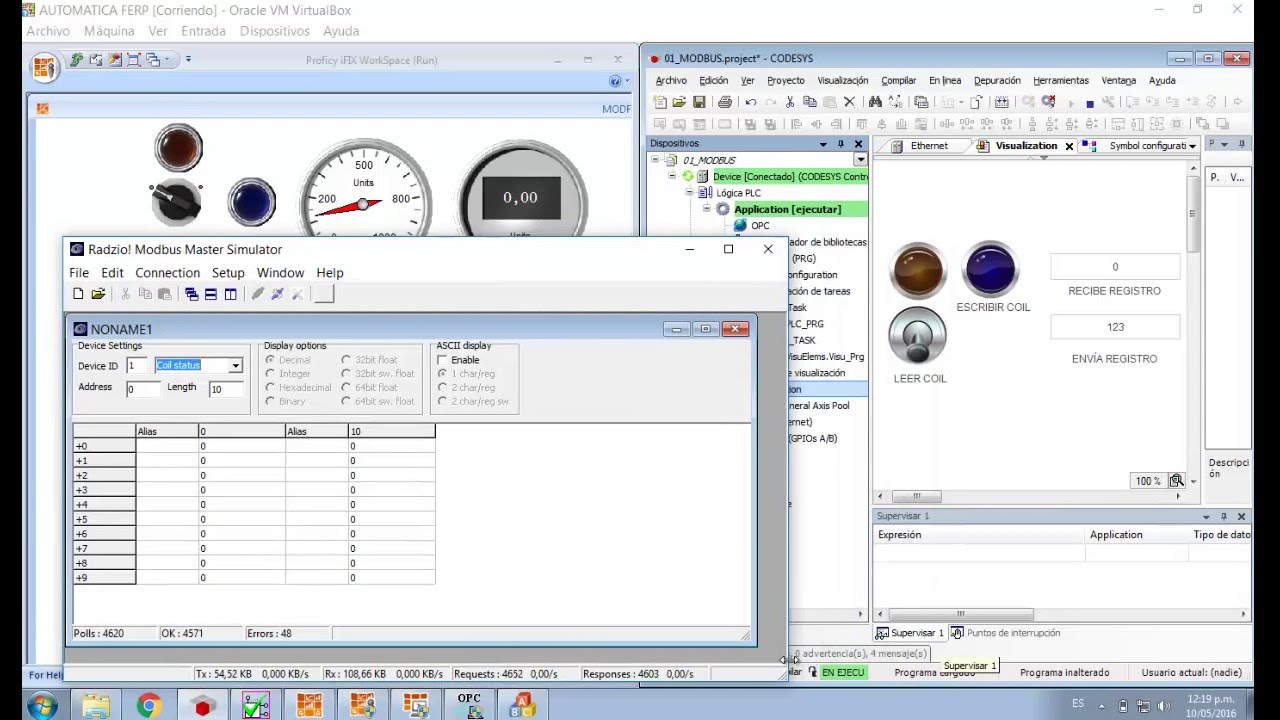Close the Dispositivos panel
This screenshot has height=720, width=1280.
coord(858,144)
